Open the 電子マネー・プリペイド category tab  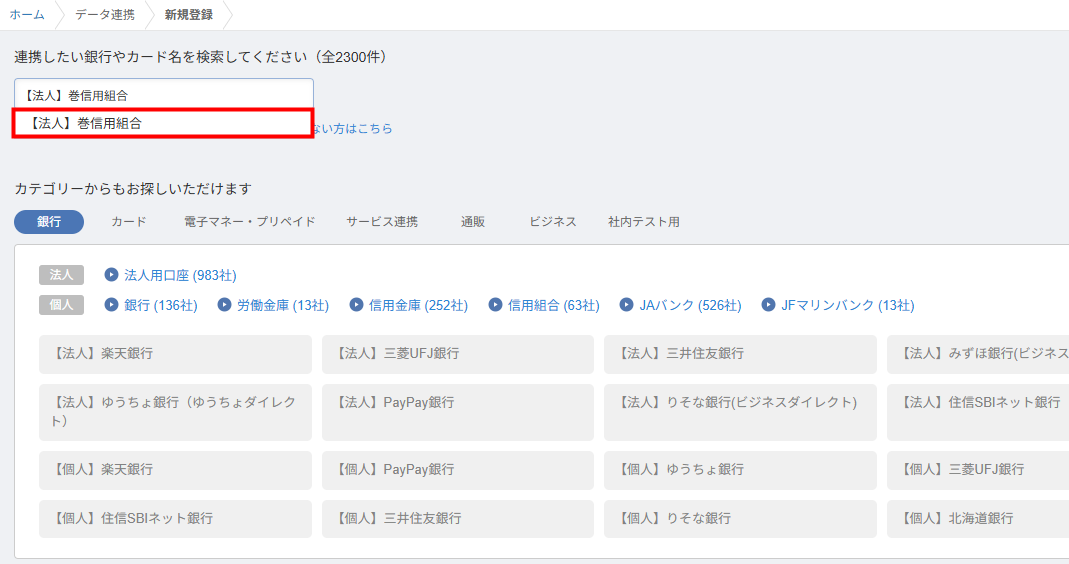[x=249, y=222]
